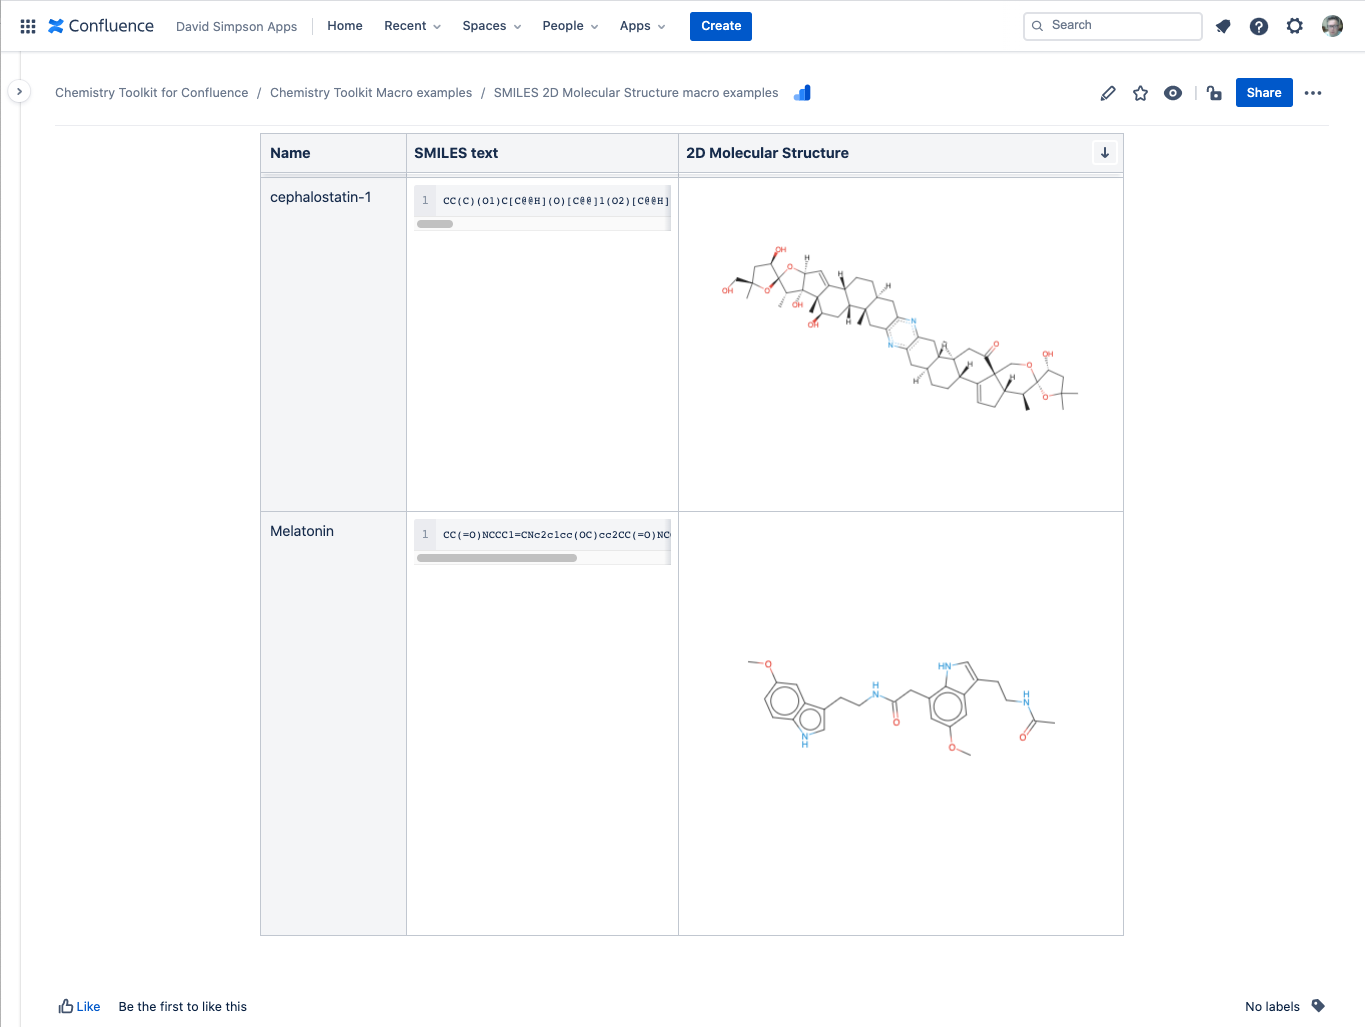The width and height of the screenshot is (1365, 1027).
Task: Edit the page with the pencil icon
Action: point(1107,93)
